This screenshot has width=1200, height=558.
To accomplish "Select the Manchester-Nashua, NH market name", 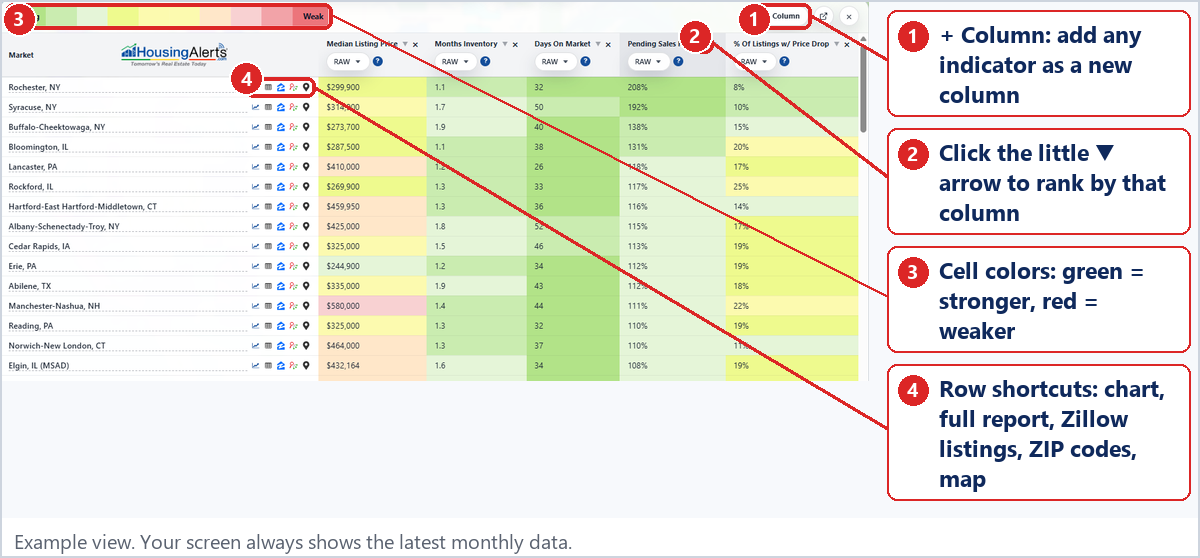I will [54, 306].
